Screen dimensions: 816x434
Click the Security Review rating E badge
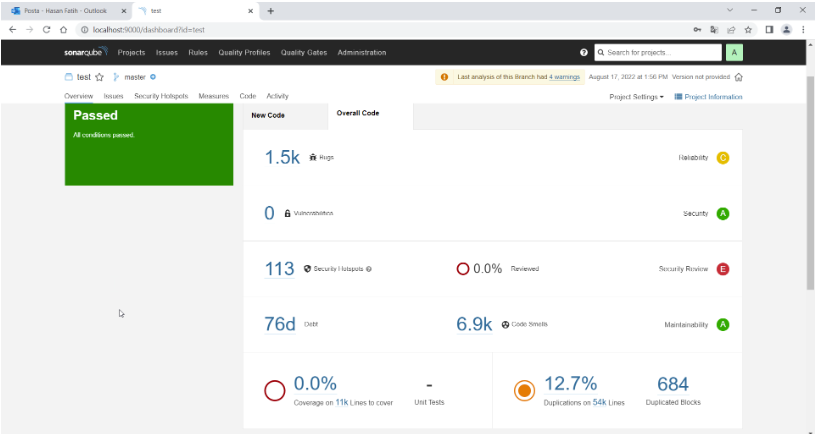pyautogui.click(x=722, y=269)
